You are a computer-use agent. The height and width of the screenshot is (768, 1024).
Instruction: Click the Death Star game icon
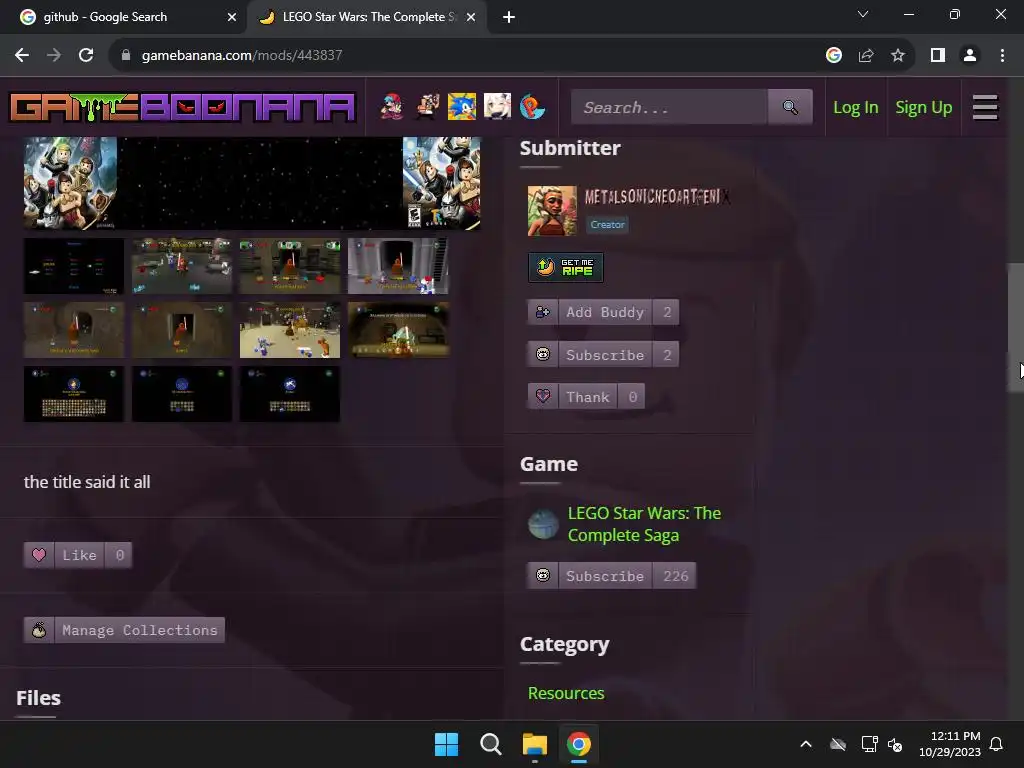(x=543, y=524)
